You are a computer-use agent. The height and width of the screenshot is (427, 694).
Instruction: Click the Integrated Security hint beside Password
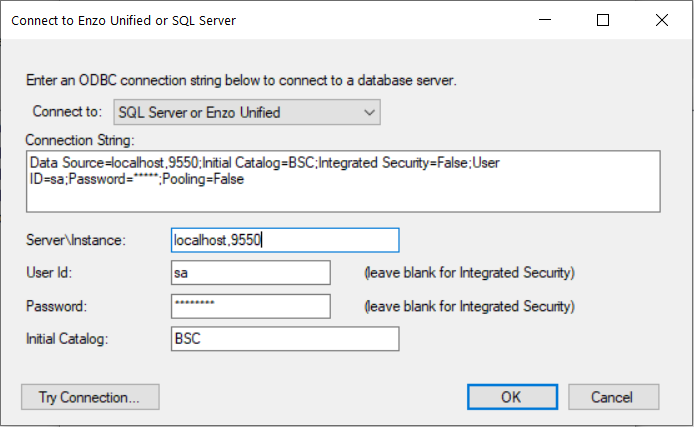(469, 306)
